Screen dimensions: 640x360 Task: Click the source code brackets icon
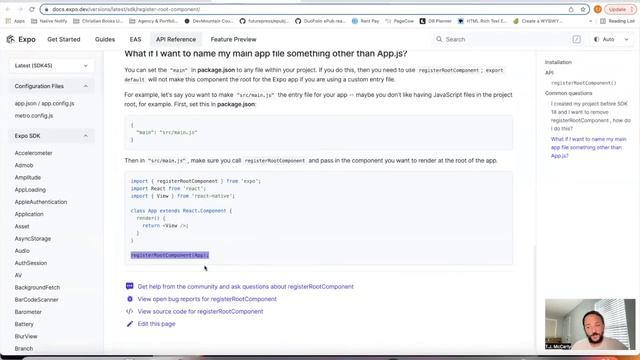click(x=129, y=311)
